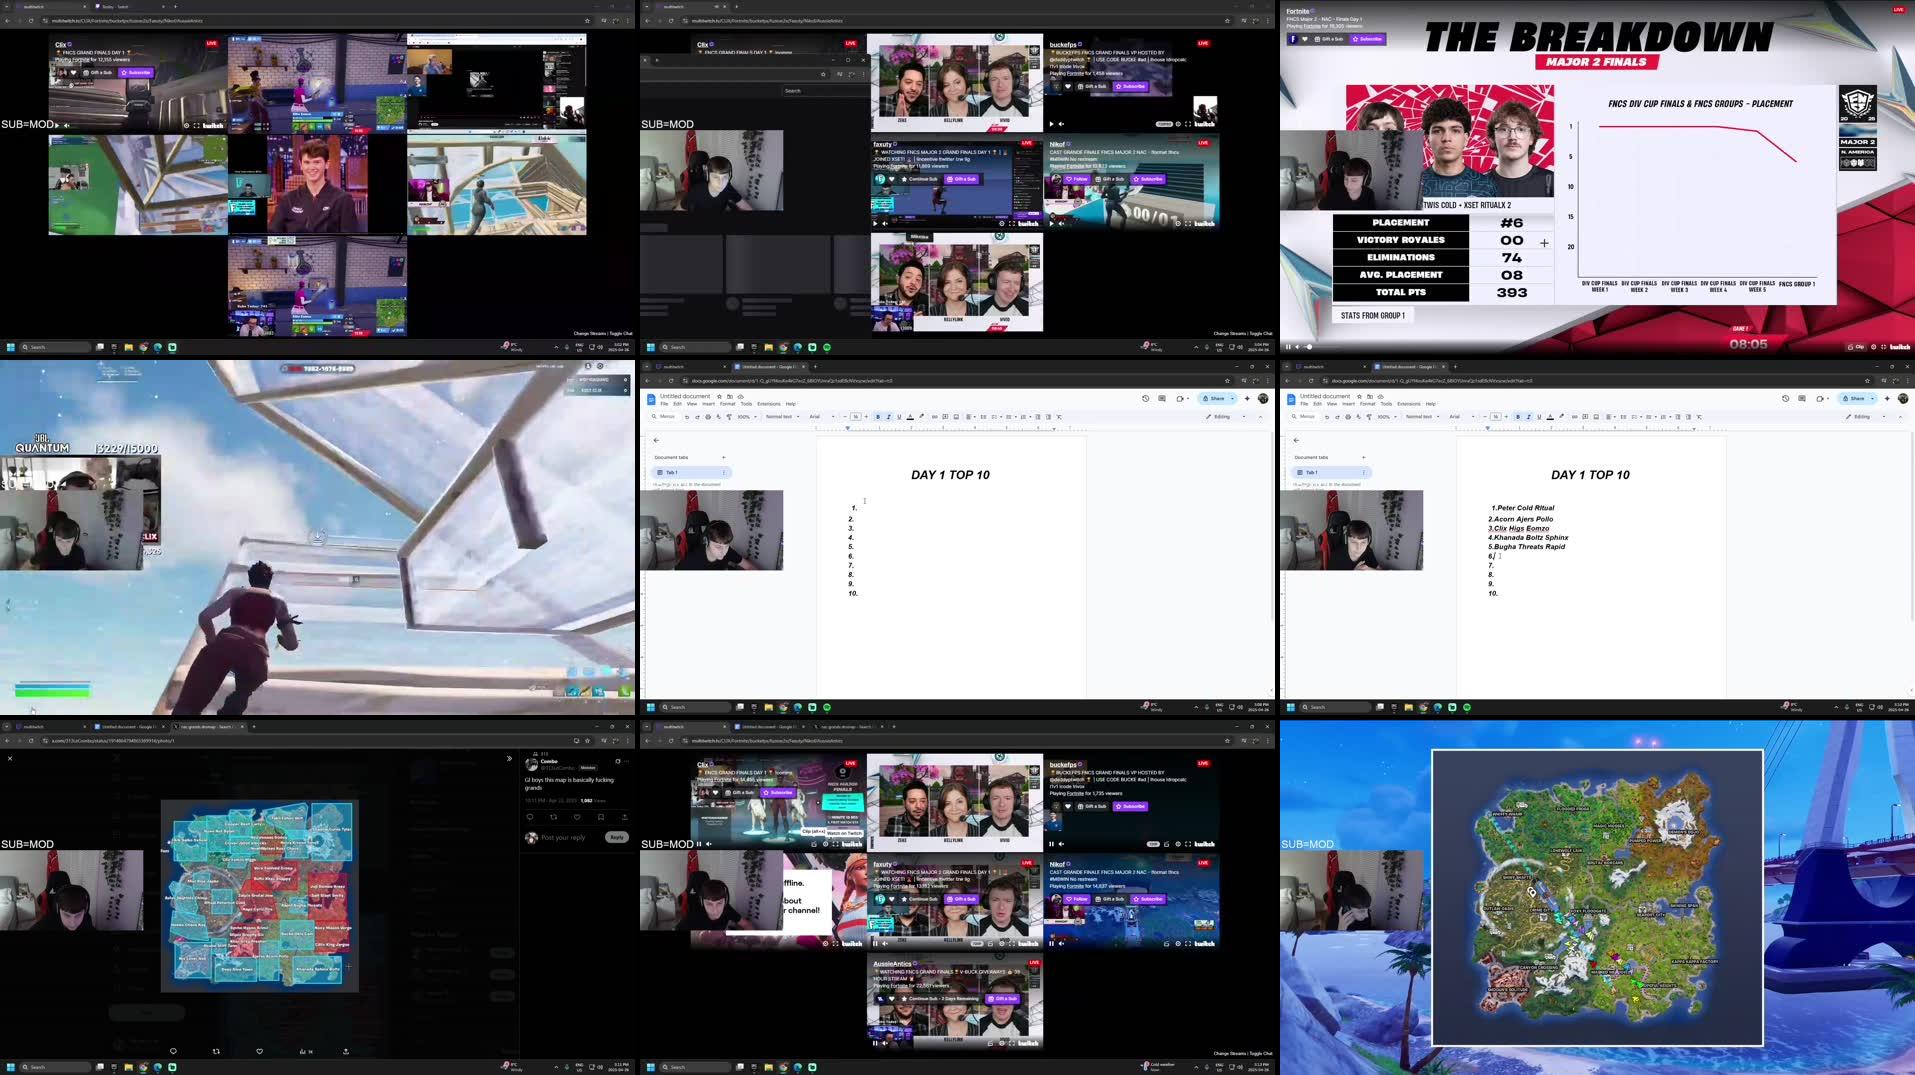Subscribe to Clix in bottom multitwitch window
This screenshot has height=1075, width=1915.
pos(778,792)
